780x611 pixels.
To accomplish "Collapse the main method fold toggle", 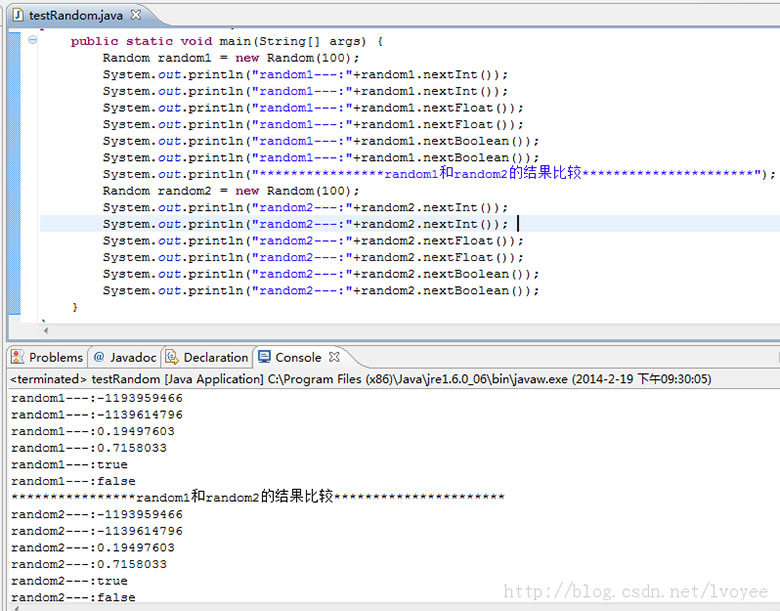I will click(x=33, y=40).
